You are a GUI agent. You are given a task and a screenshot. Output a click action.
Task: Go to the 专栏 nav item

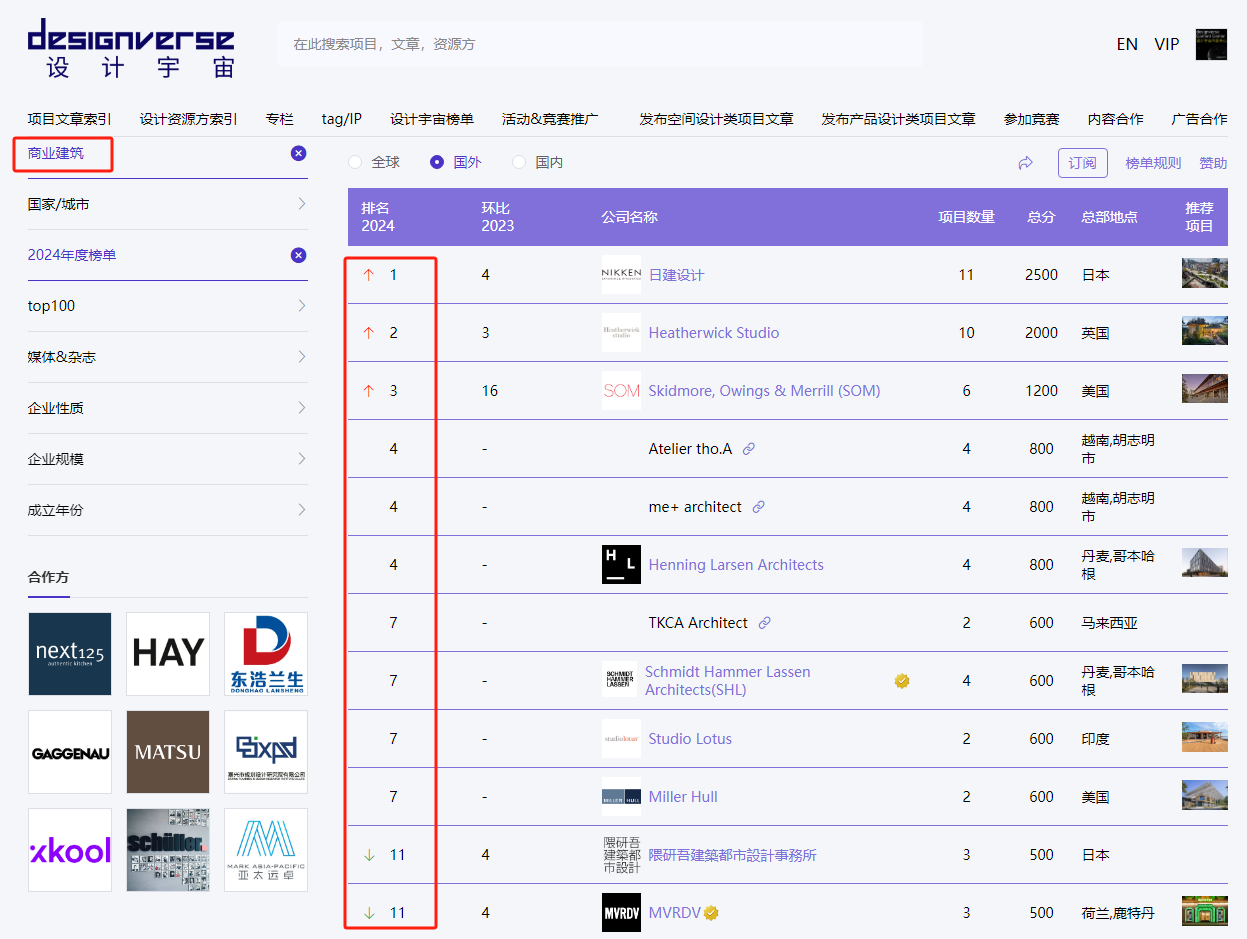pyautogui.click(x=280, y=119)
